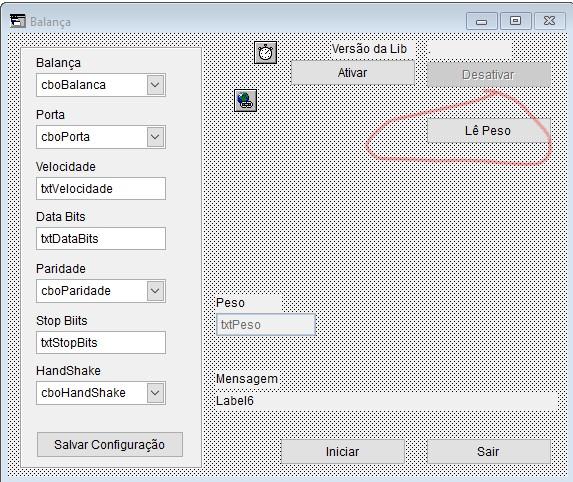Image resolution: width=573 pixels, height=482 pixels.
Task: Click the Lê Peso button
Action: click(x=489, y=130)
